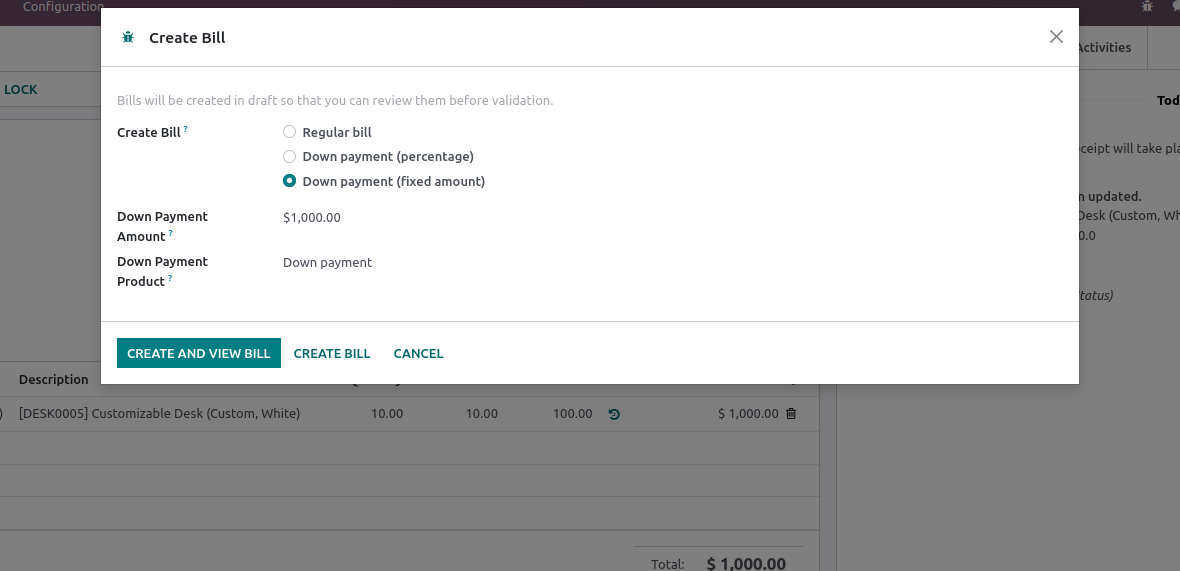This screenshot has height=571, width=1180.
Task: Click the debug bug icon in top bar
Action: point(1147,6)
